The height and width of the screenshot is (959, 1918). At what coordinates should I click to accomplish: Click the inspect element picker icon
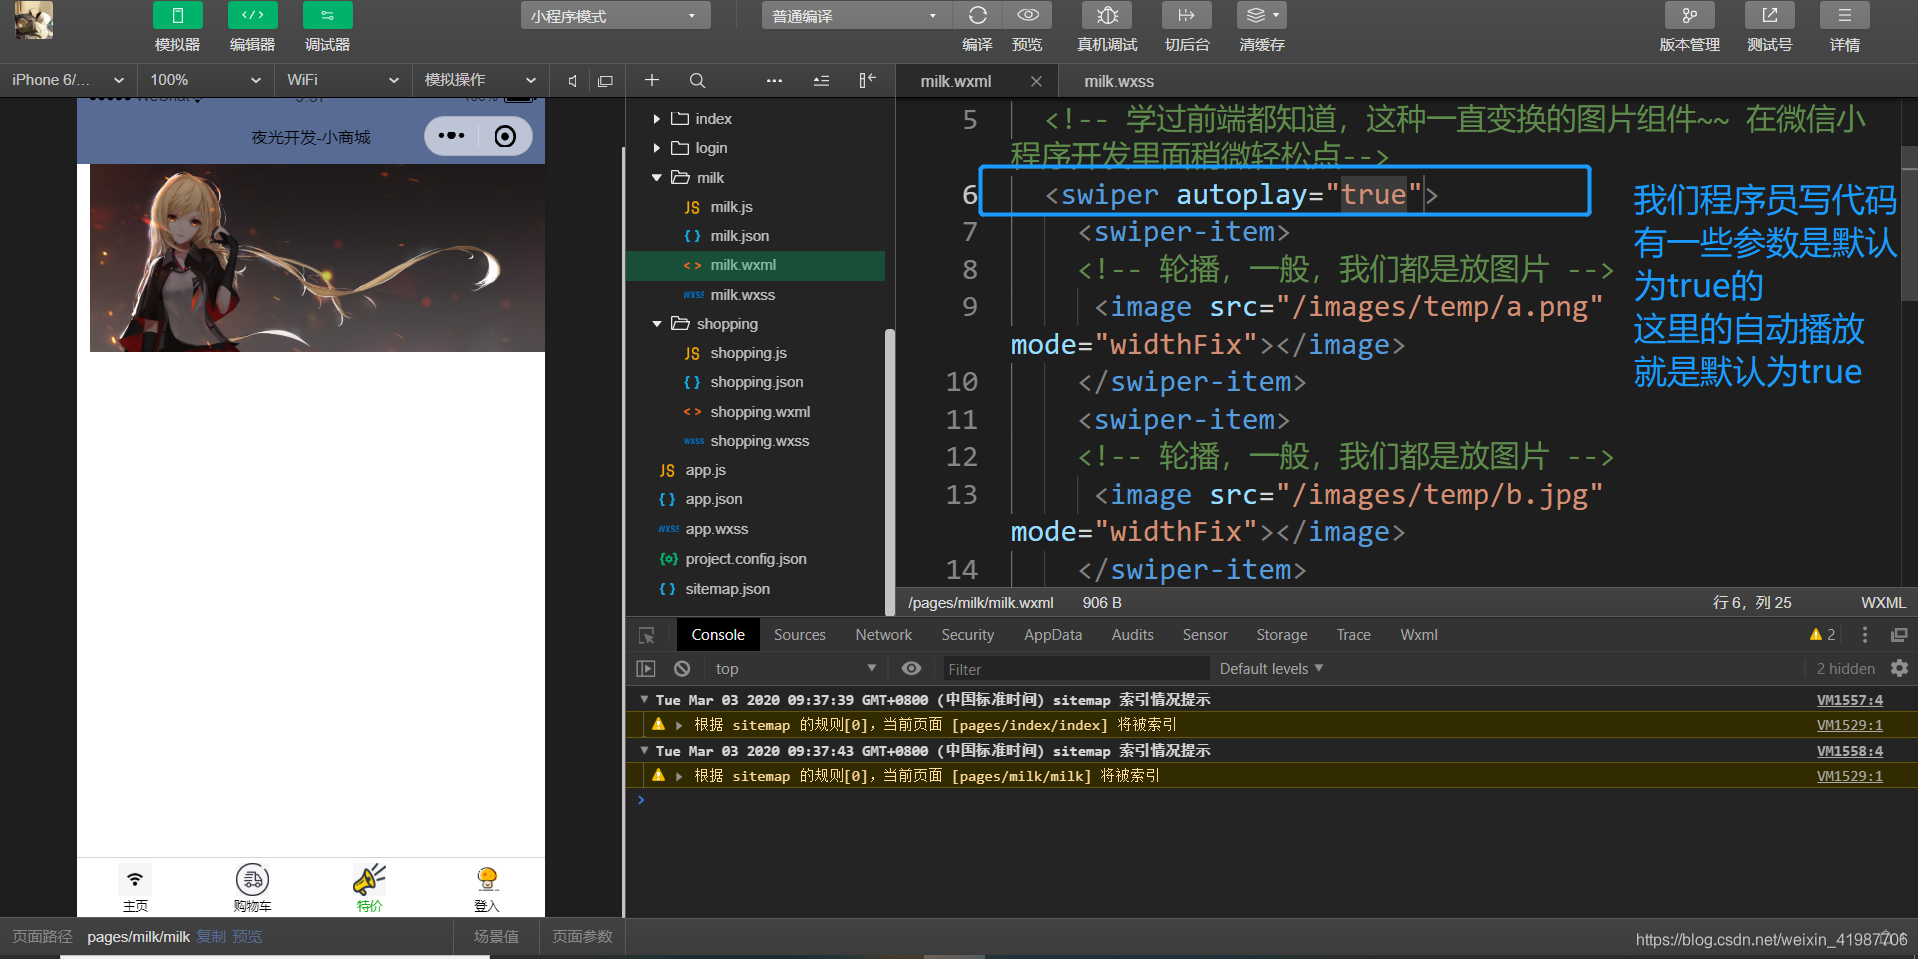647,635
